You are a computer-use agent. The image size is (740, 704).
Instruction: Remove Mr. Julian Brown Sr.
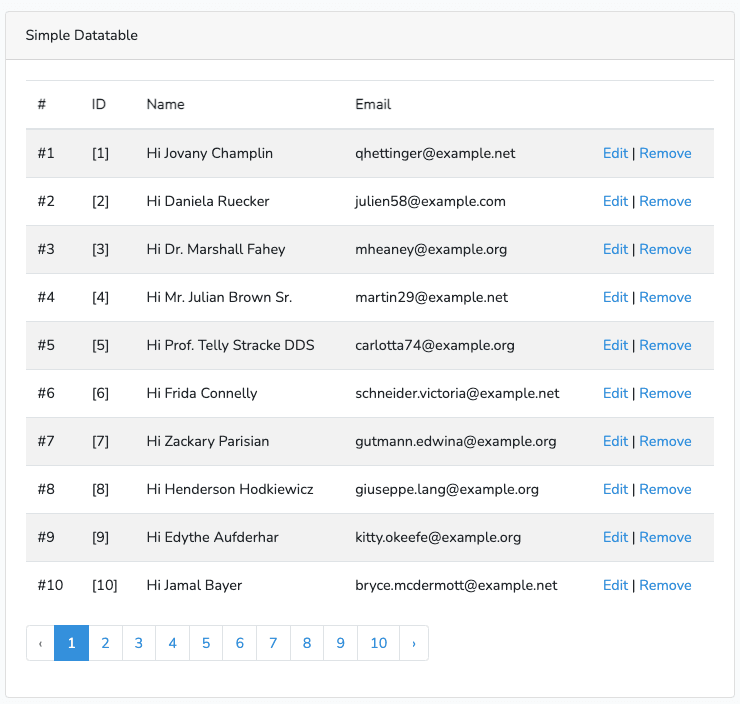[665, 297]
